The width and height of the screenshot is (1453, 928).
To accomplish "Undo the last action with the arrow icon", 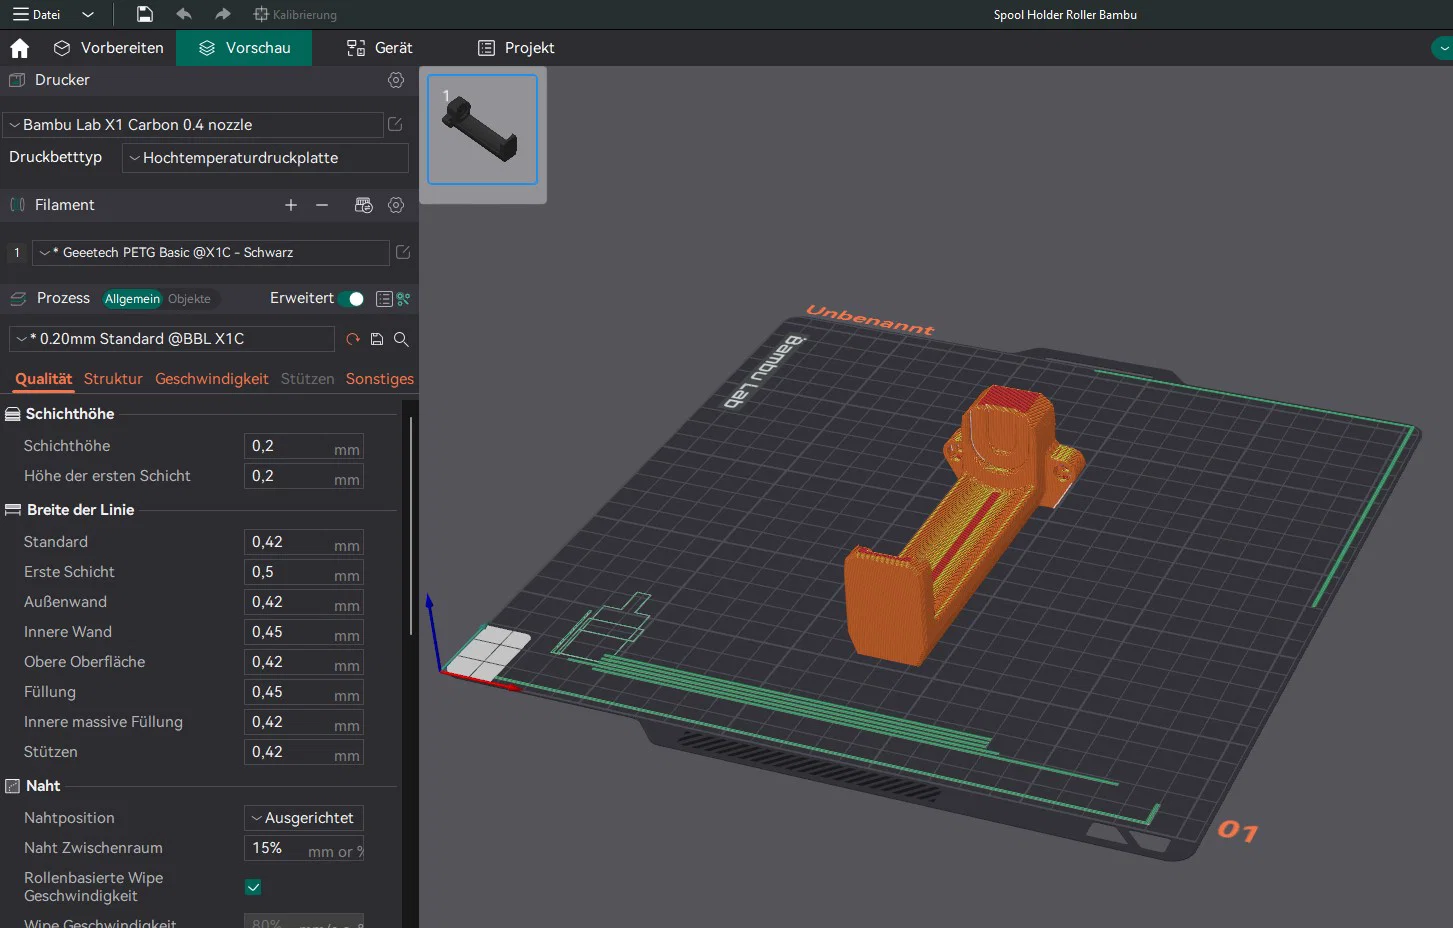I will (184, 14).
